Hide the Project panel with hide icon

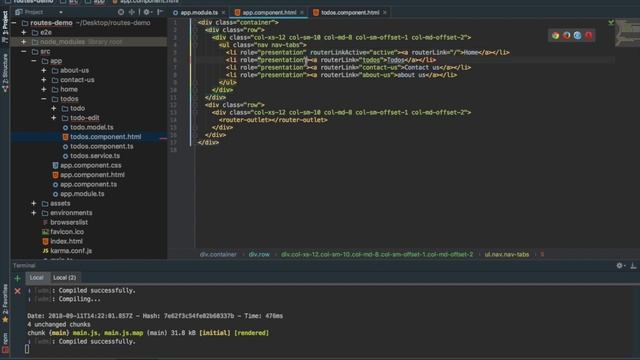click(160, 12)
